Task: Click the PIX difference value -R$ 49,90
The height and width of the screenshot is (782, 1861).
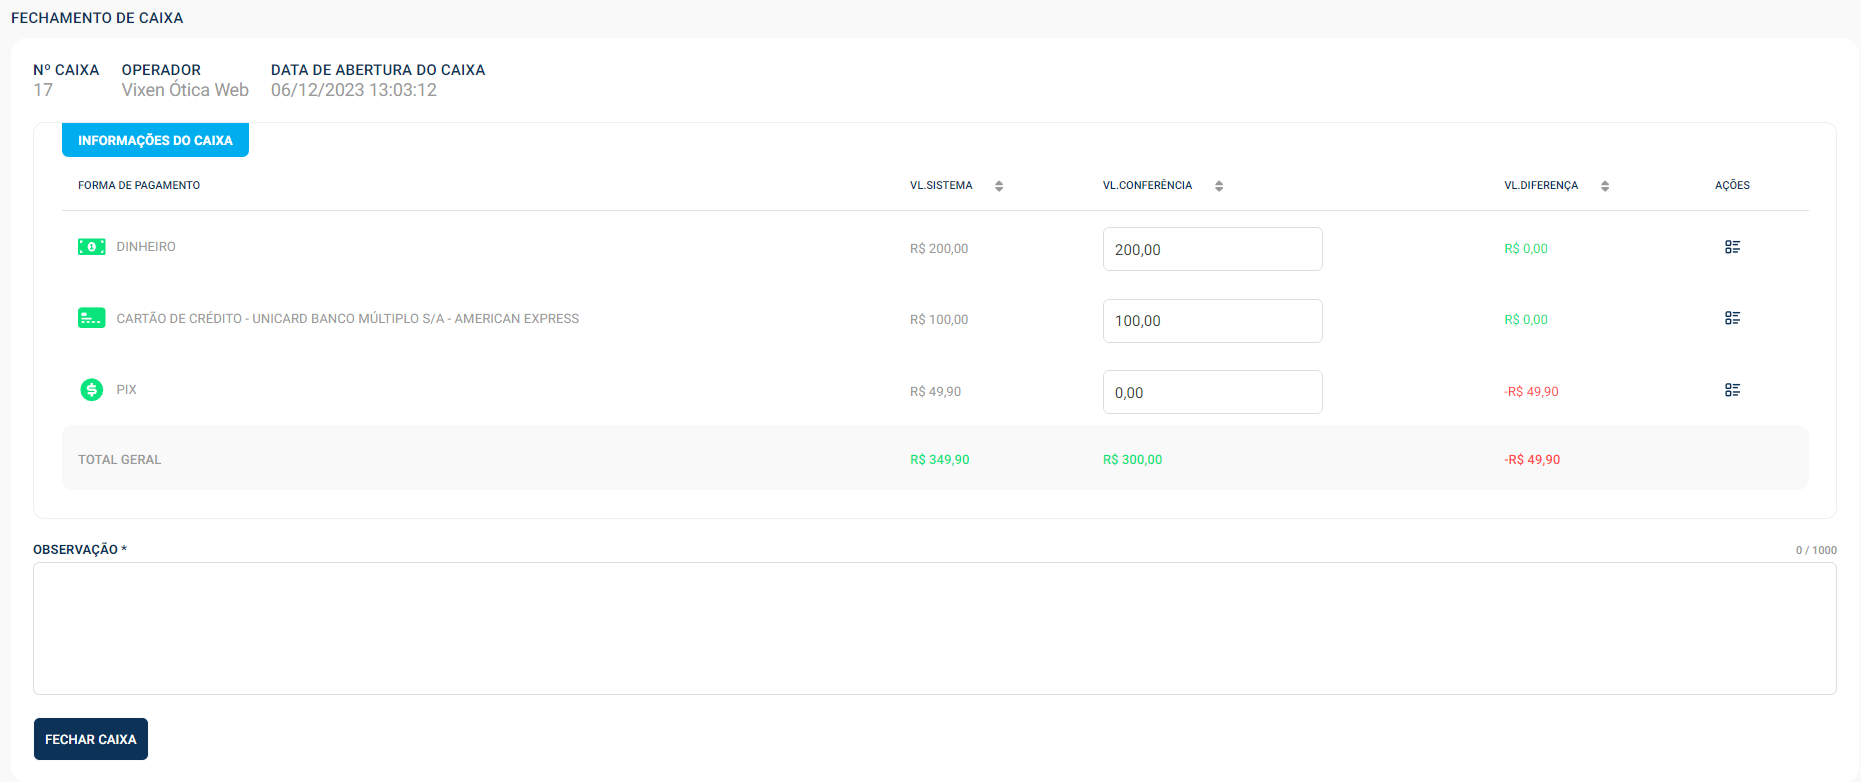Action: (x=1531, y=392)
